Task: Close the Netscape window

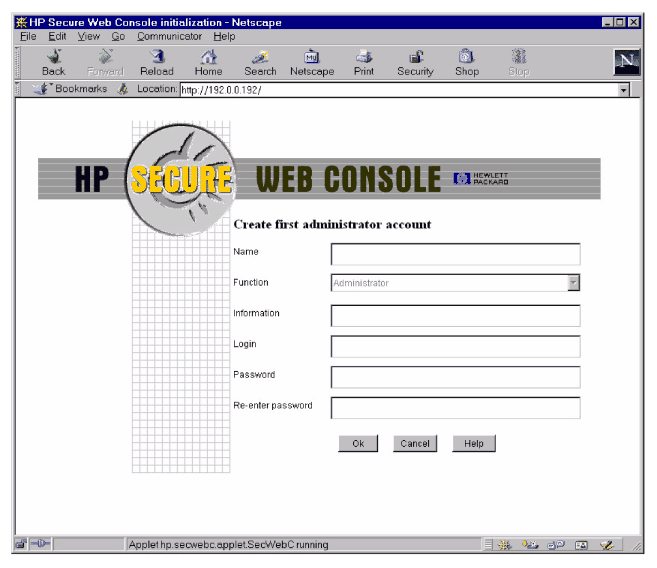Action: click(x=634, y=22)
